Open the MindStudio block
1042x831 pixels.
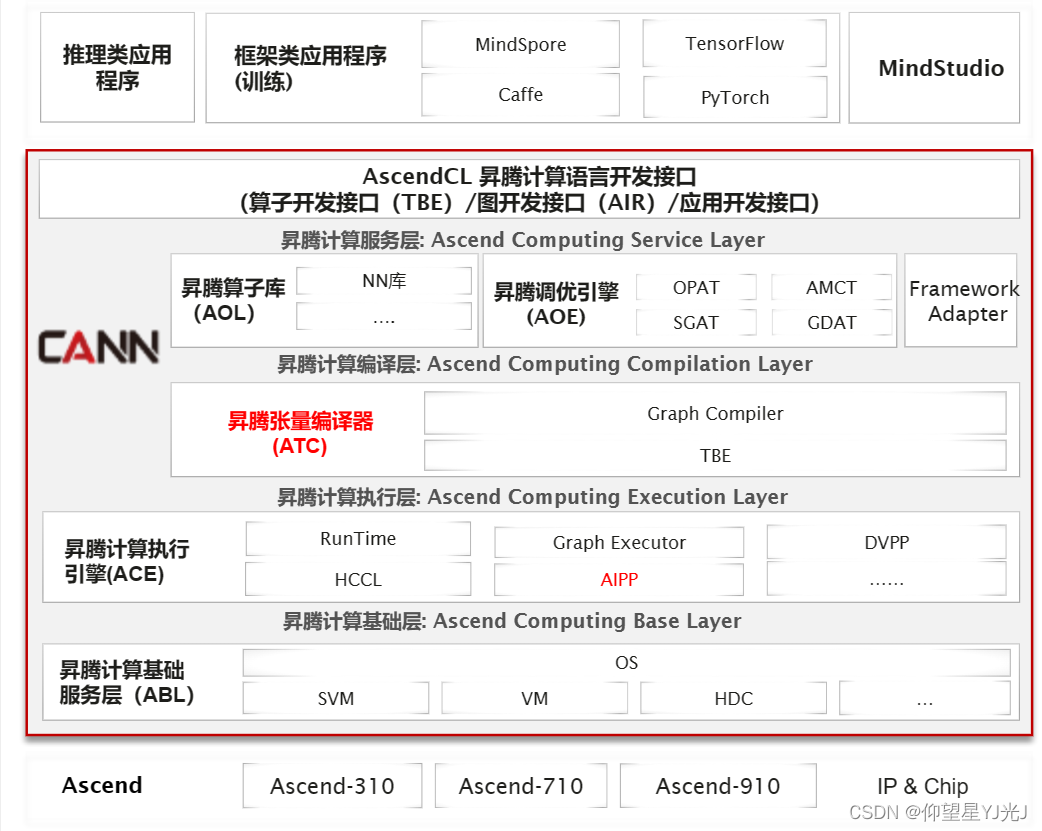pos(934,68)
